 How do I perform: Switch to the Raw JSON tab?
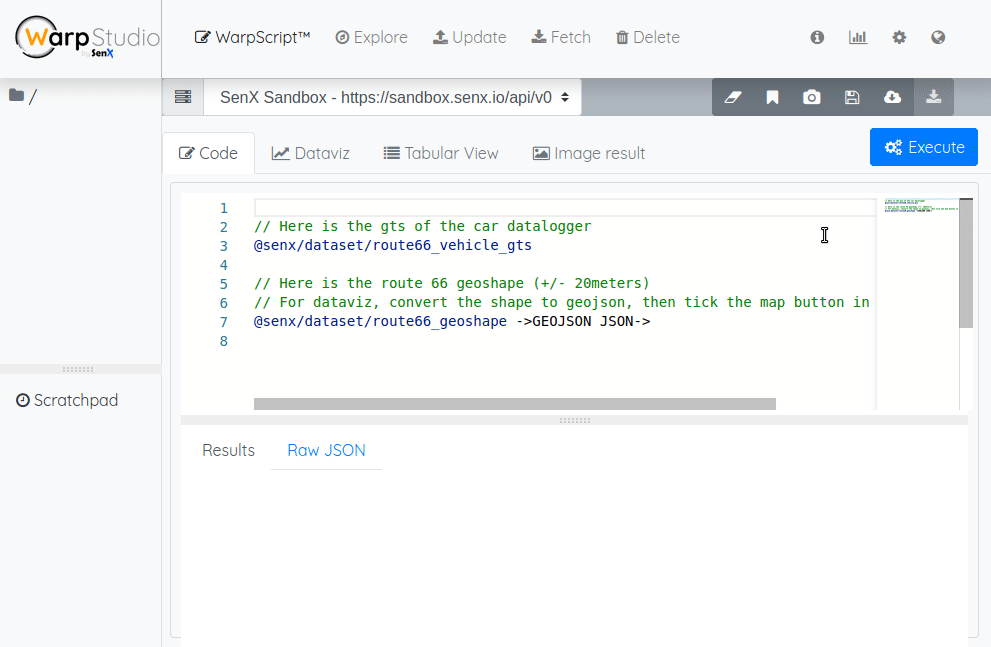click(326, 450)
